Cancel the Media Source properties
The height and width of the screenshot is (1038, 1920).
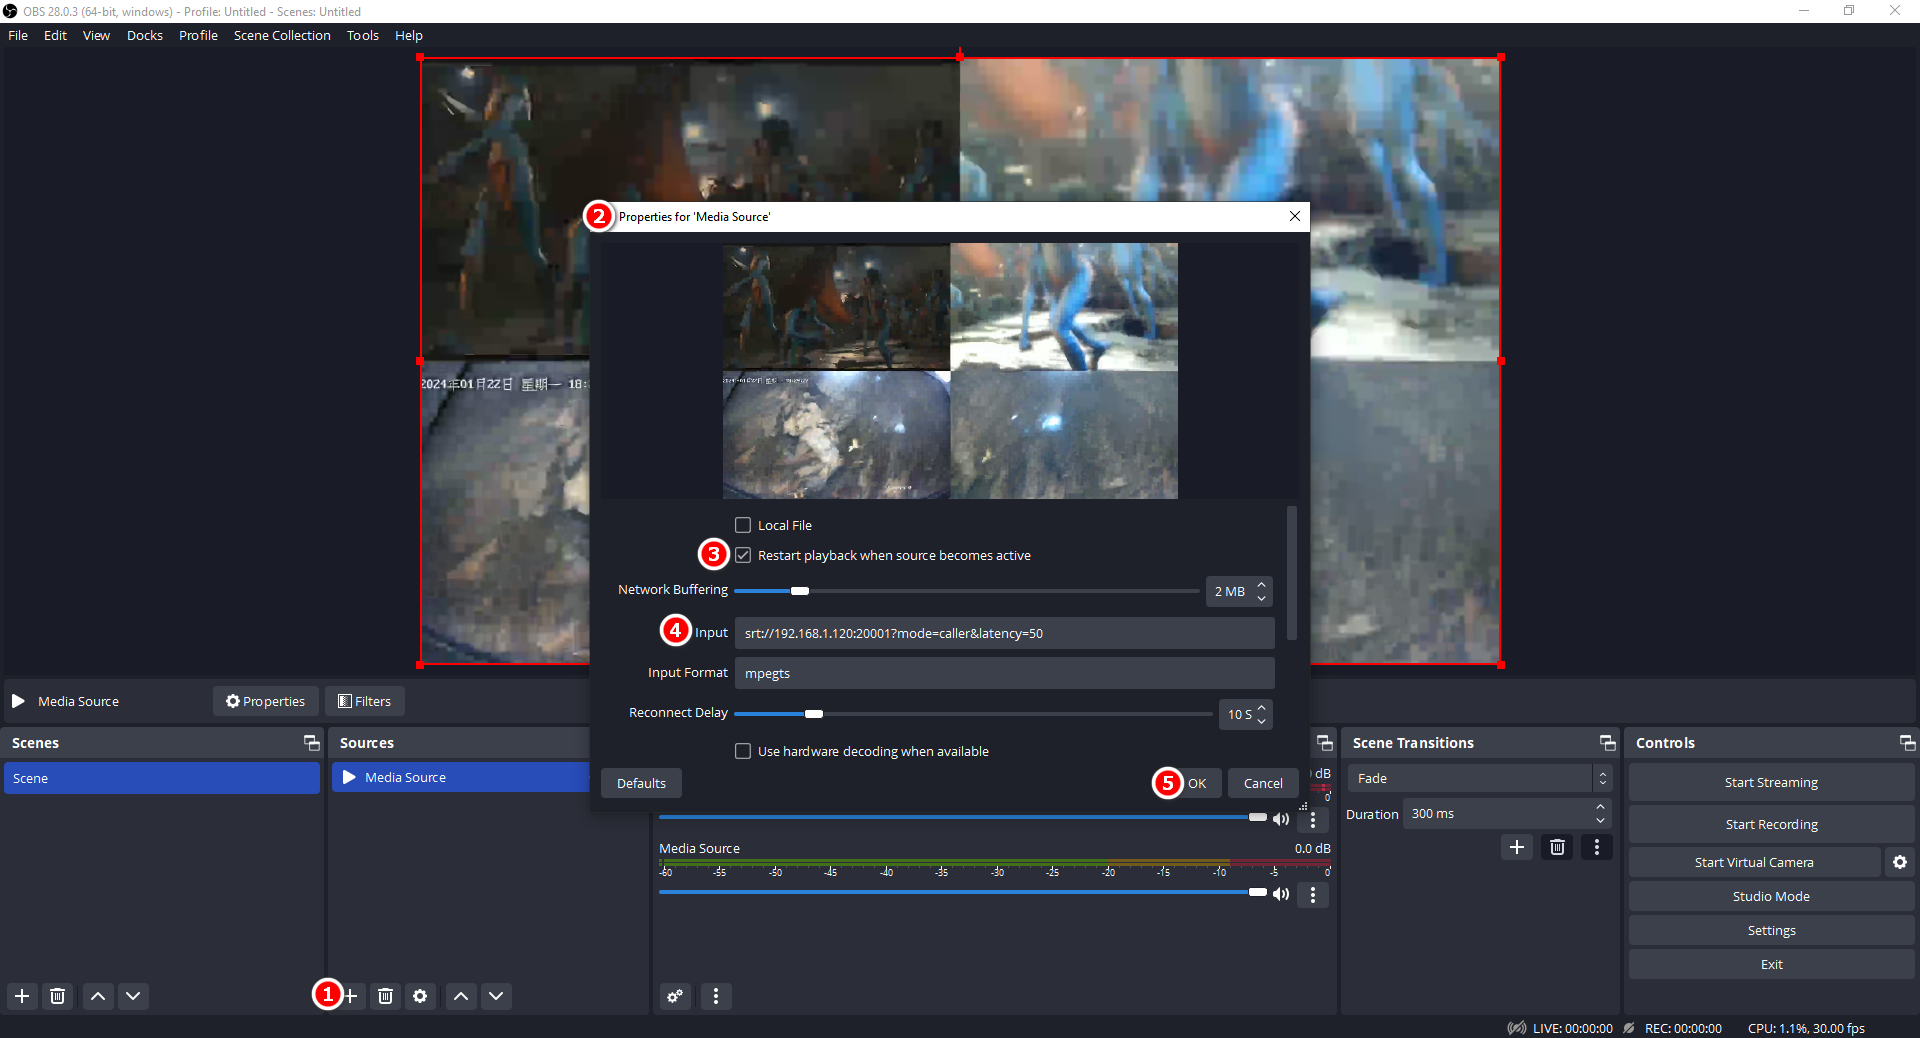coord(1263,783)
